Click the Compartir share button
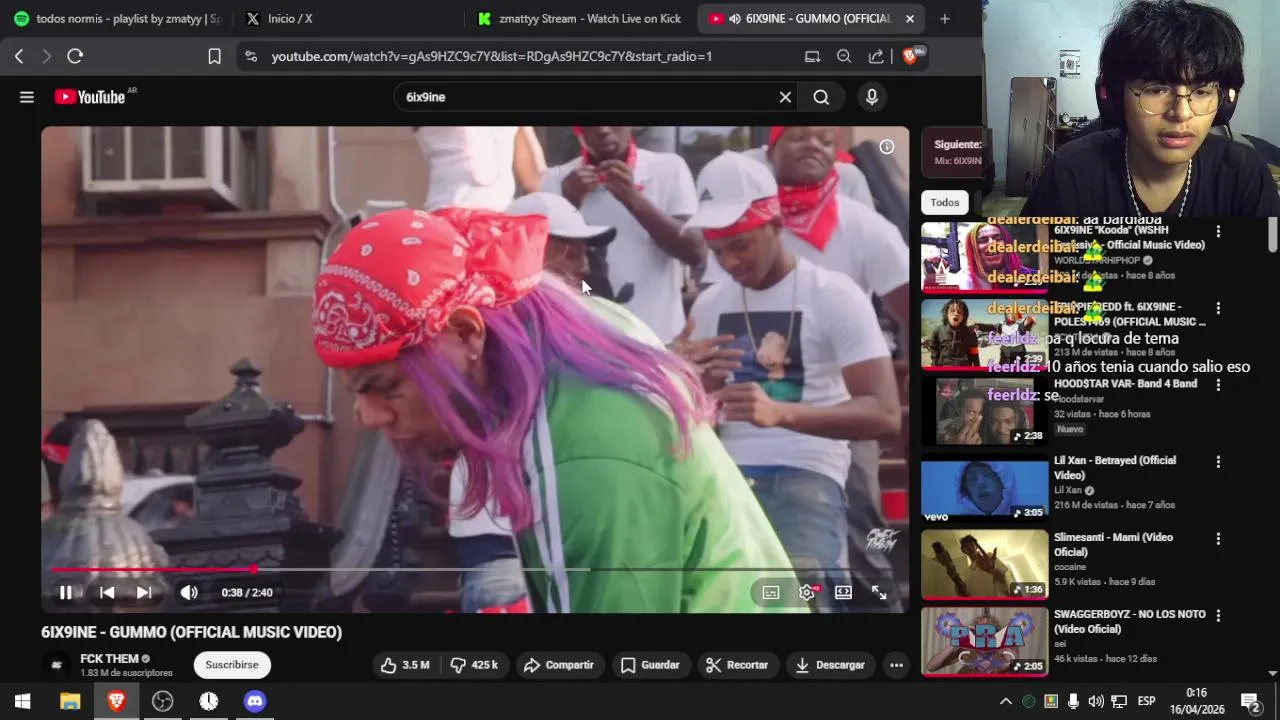The height and width of the screenshot is (720, 1280). click(559, 665)
